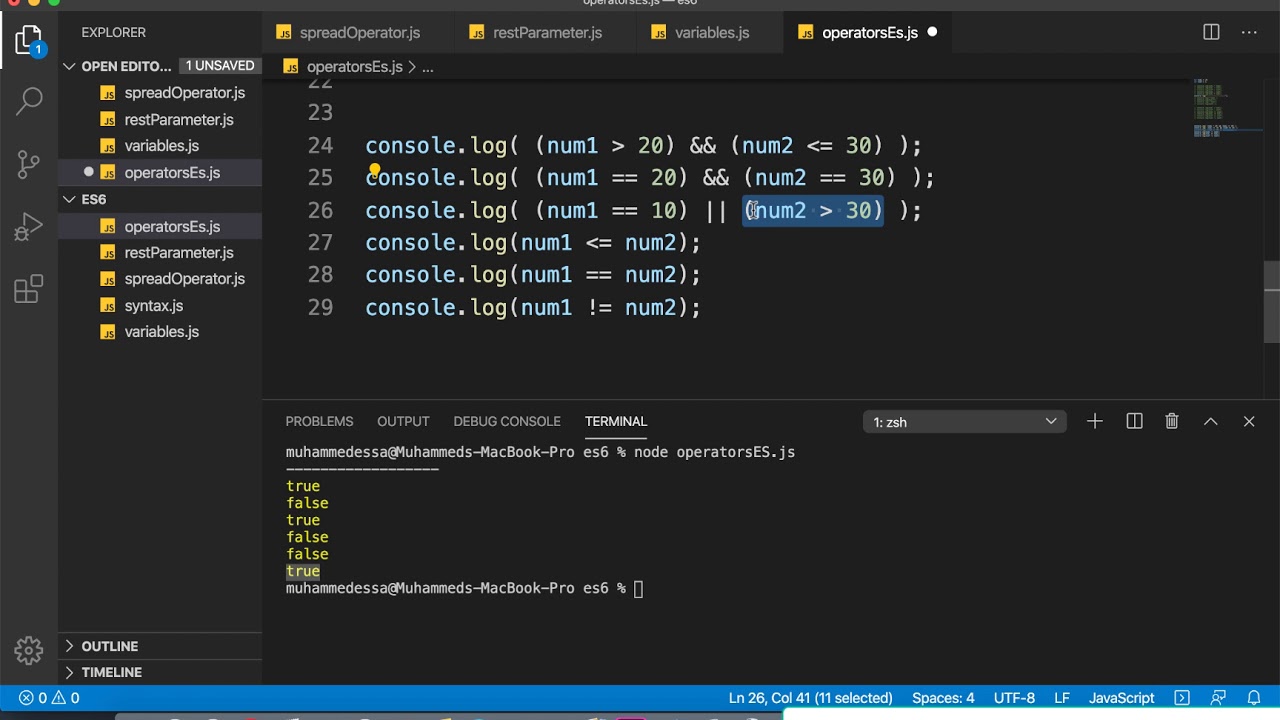Open the notifications bell in status bar

click(x=1254, y=698)
